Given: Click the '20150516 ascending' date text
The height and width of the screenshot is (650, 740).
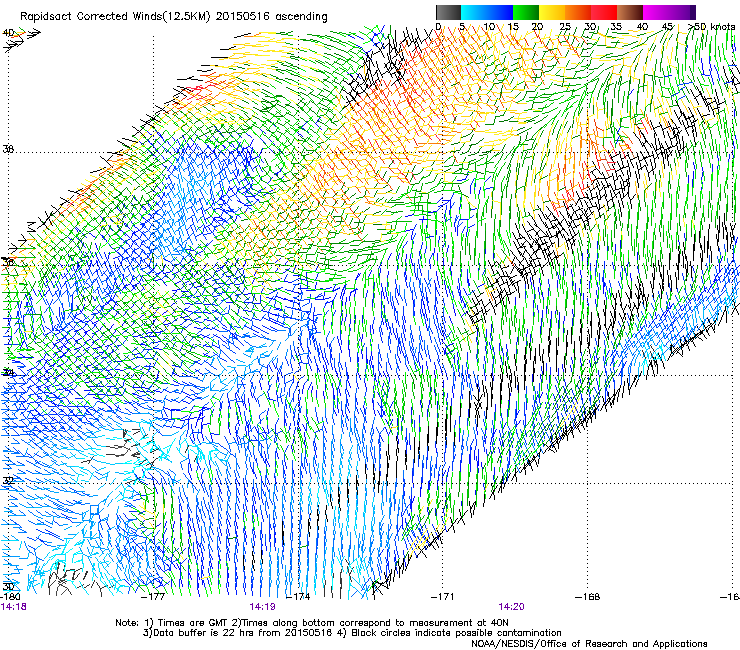Looking at the screenshot, I should 271,17.
